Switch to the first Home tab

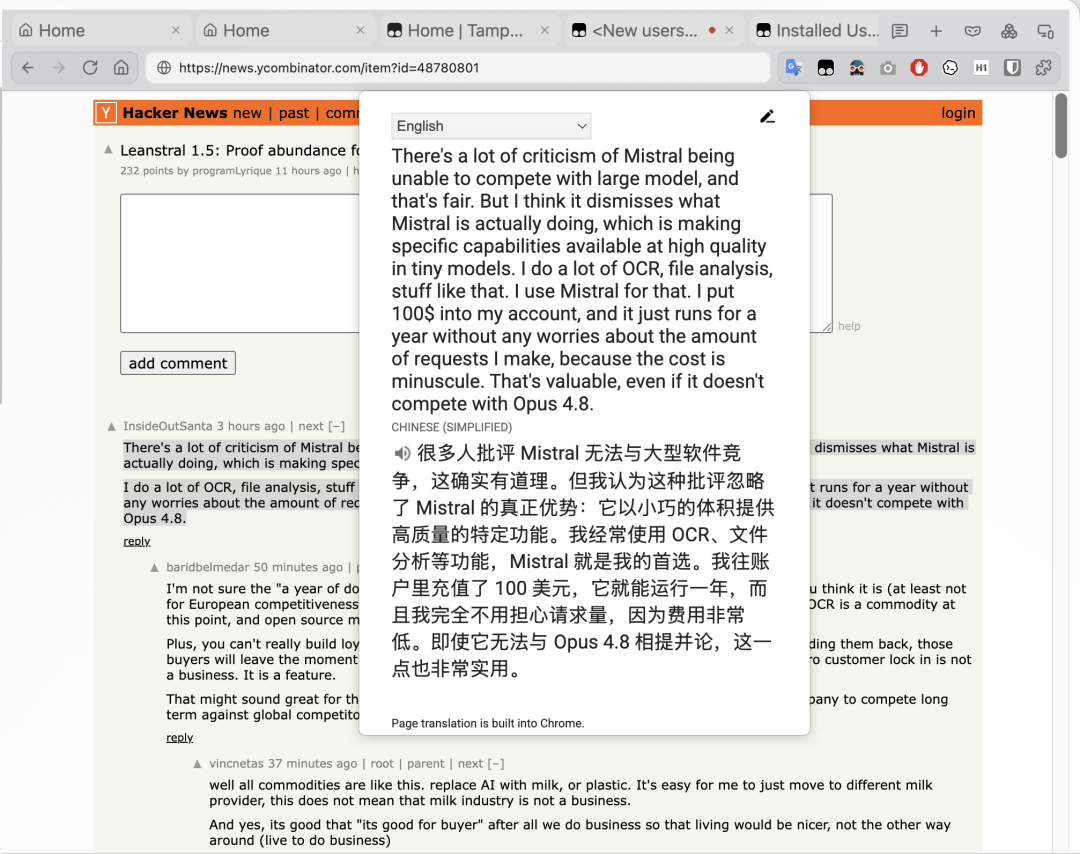tap(100, 30)
